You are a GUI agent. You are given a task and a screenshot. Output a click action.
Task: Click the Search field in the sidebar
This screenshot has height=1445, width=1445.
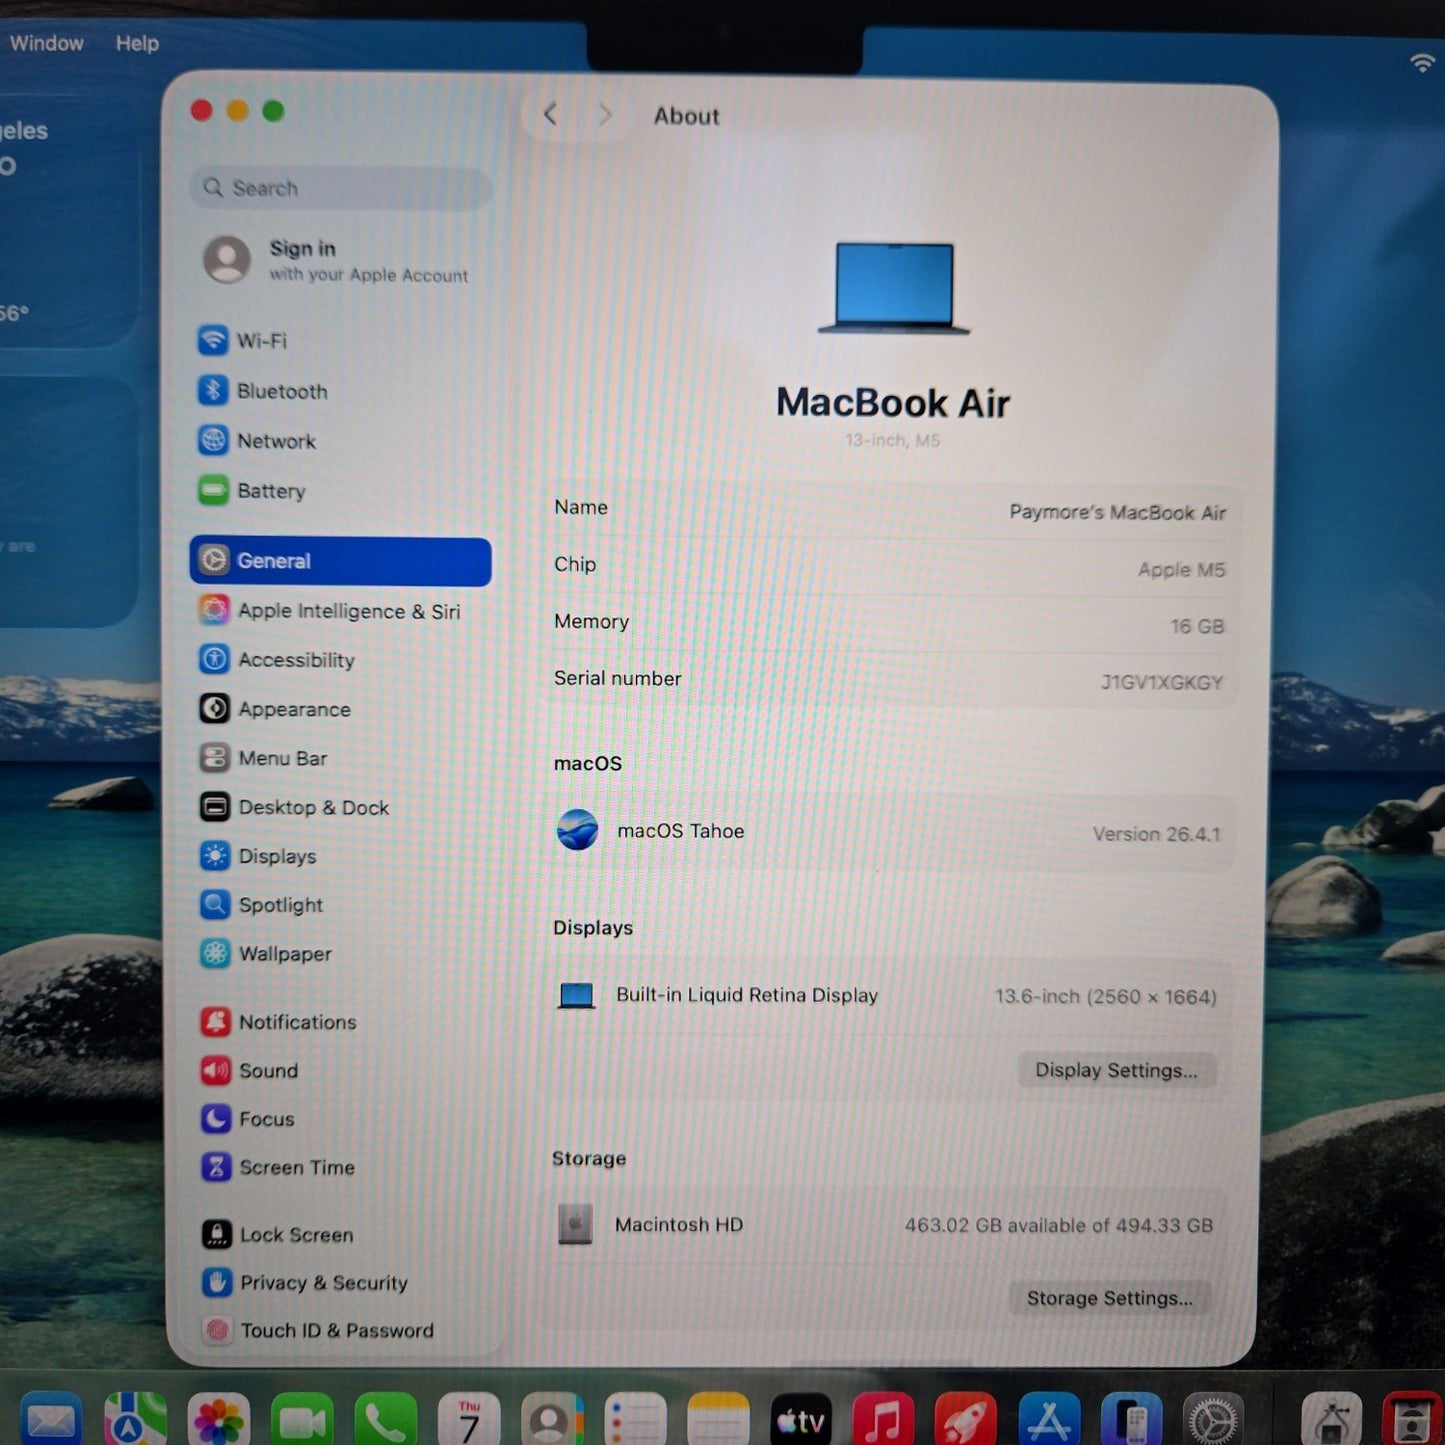click(x=340, y=188)
